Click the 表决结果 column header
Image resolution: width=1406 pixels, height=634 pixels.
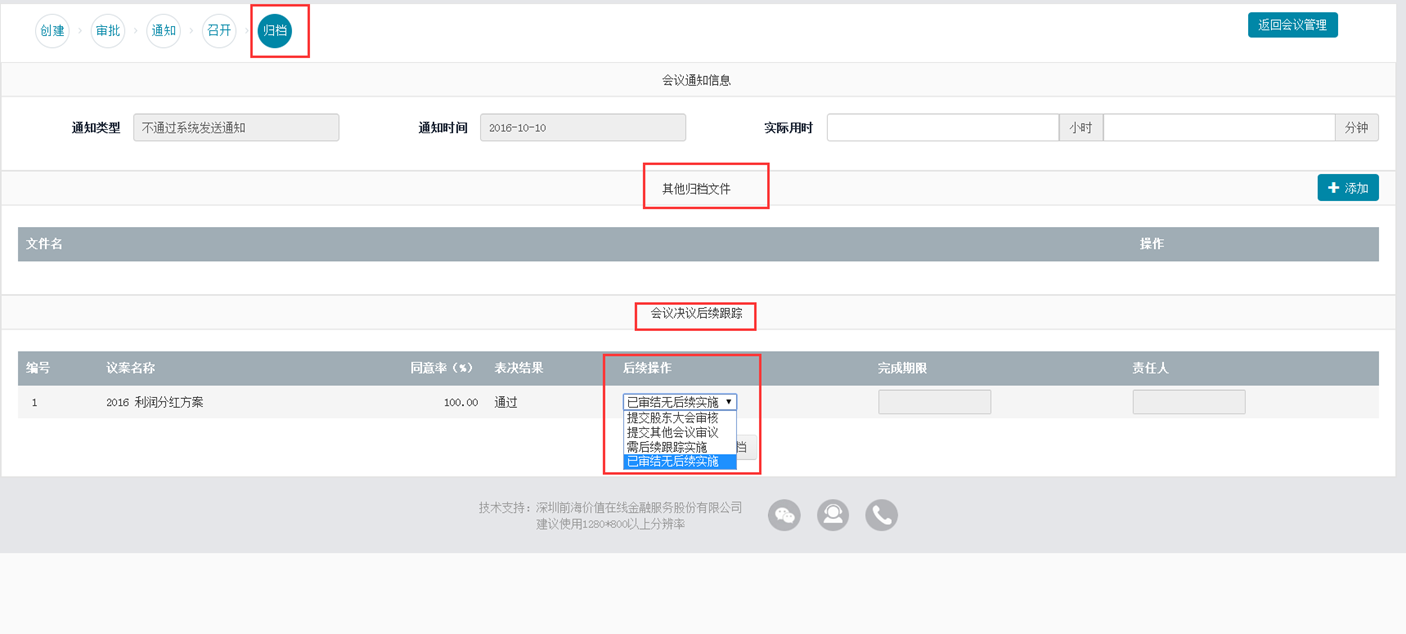click(519, 368)
